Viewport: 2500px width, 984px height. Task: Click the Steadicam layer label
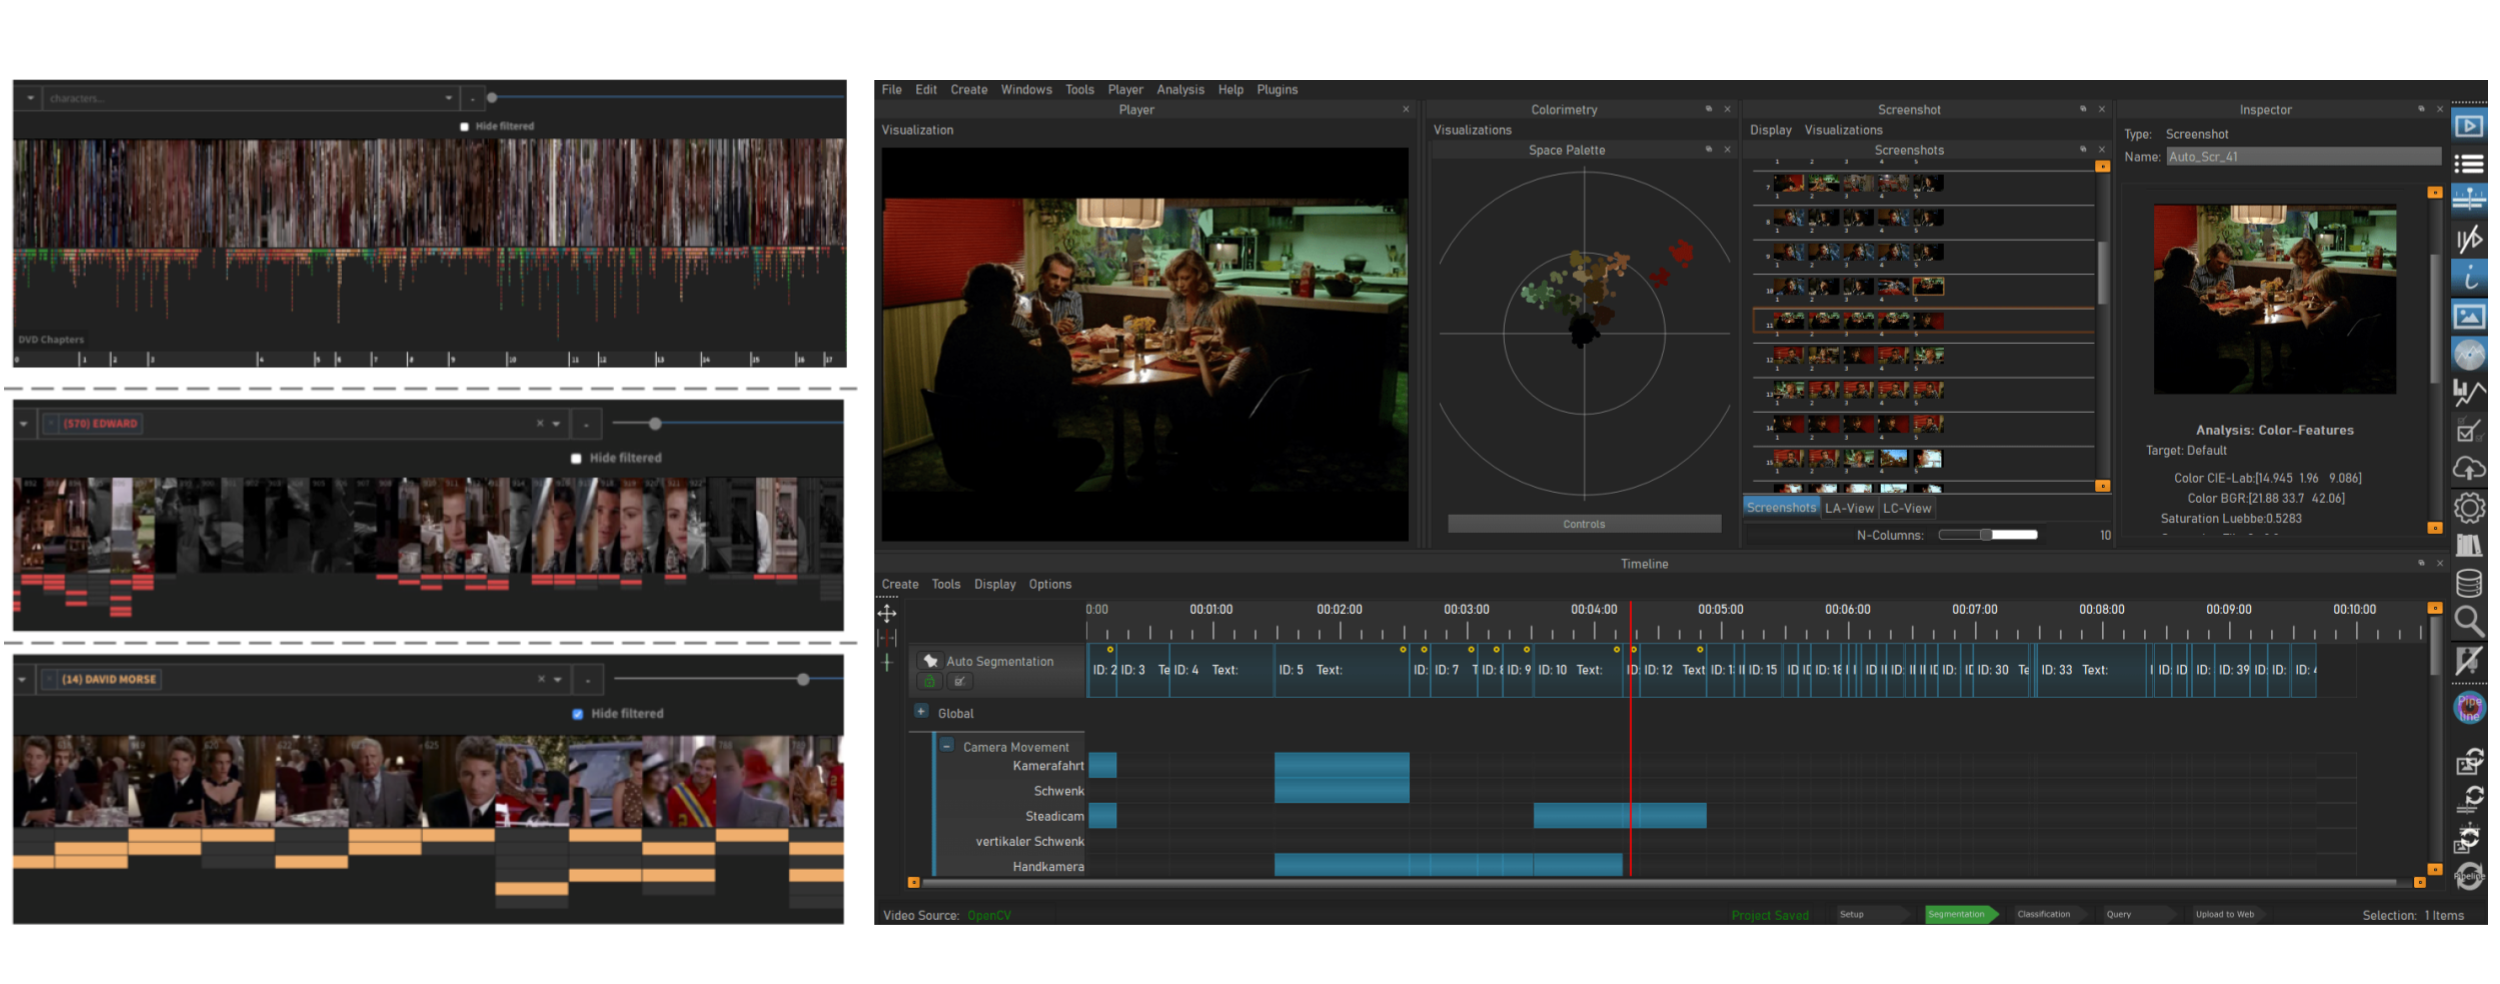tap(1054, 817)
